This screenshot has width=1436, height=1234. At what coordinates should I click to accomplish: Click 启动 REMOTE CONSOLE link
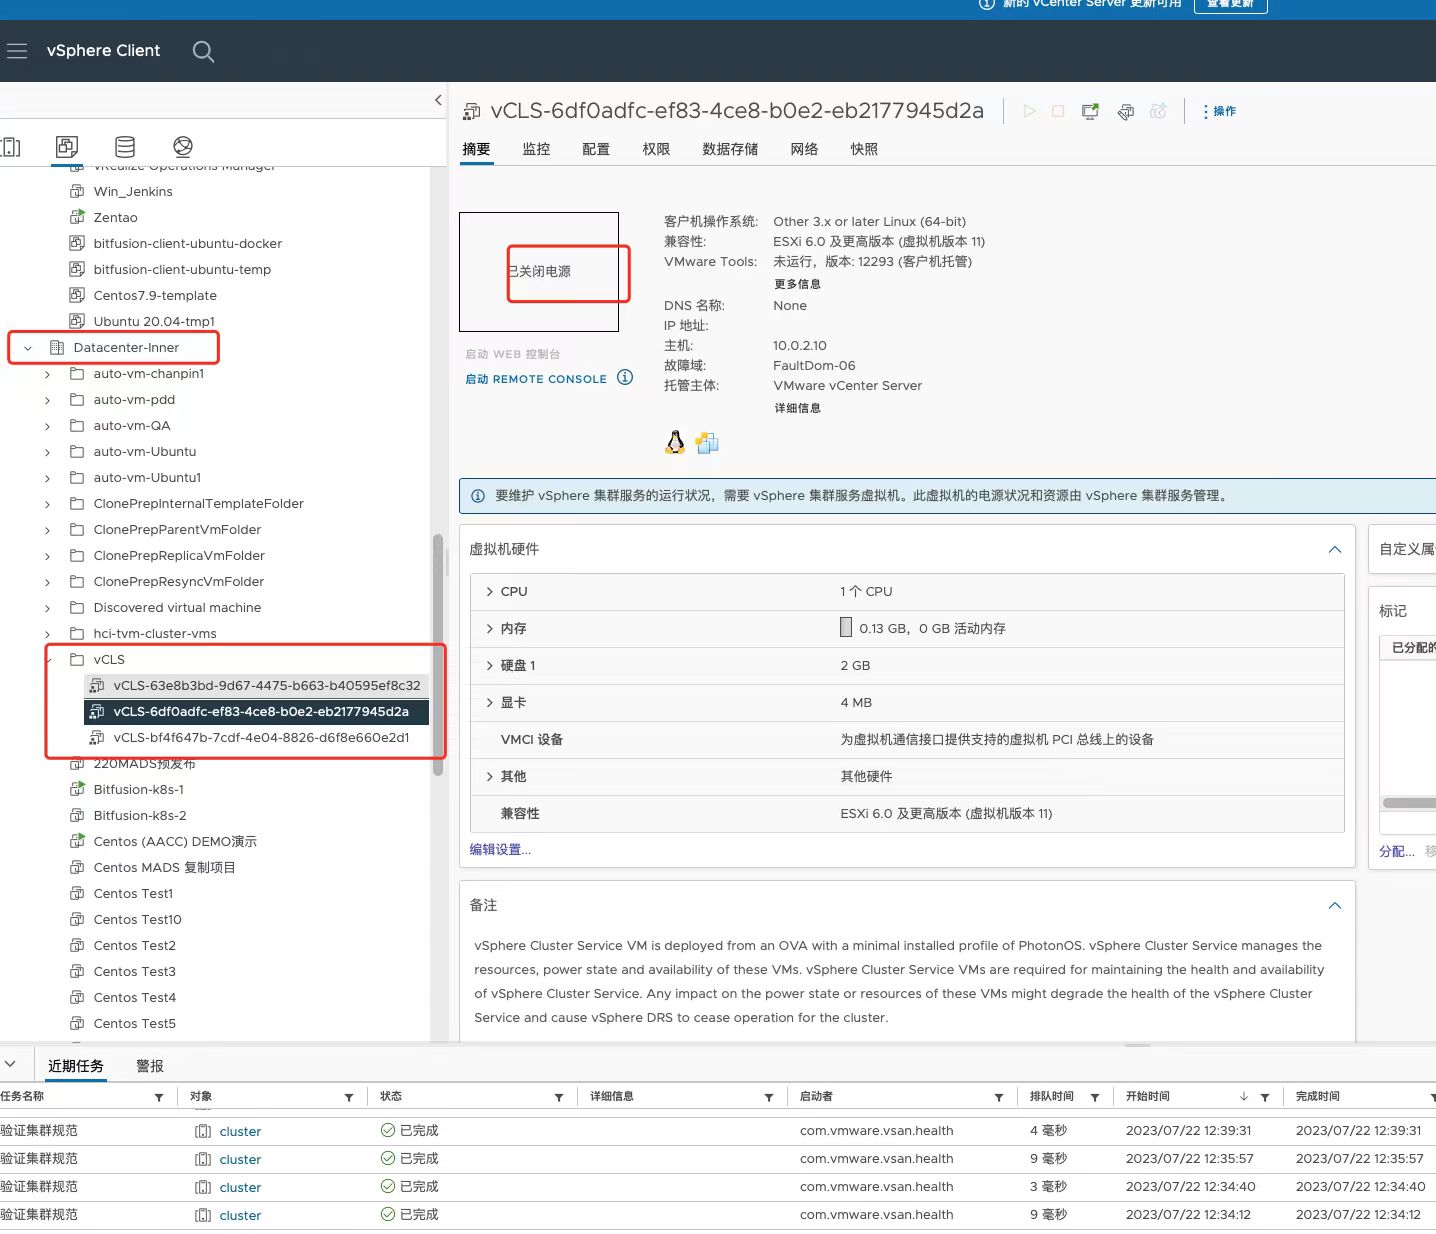coord(536,379)
